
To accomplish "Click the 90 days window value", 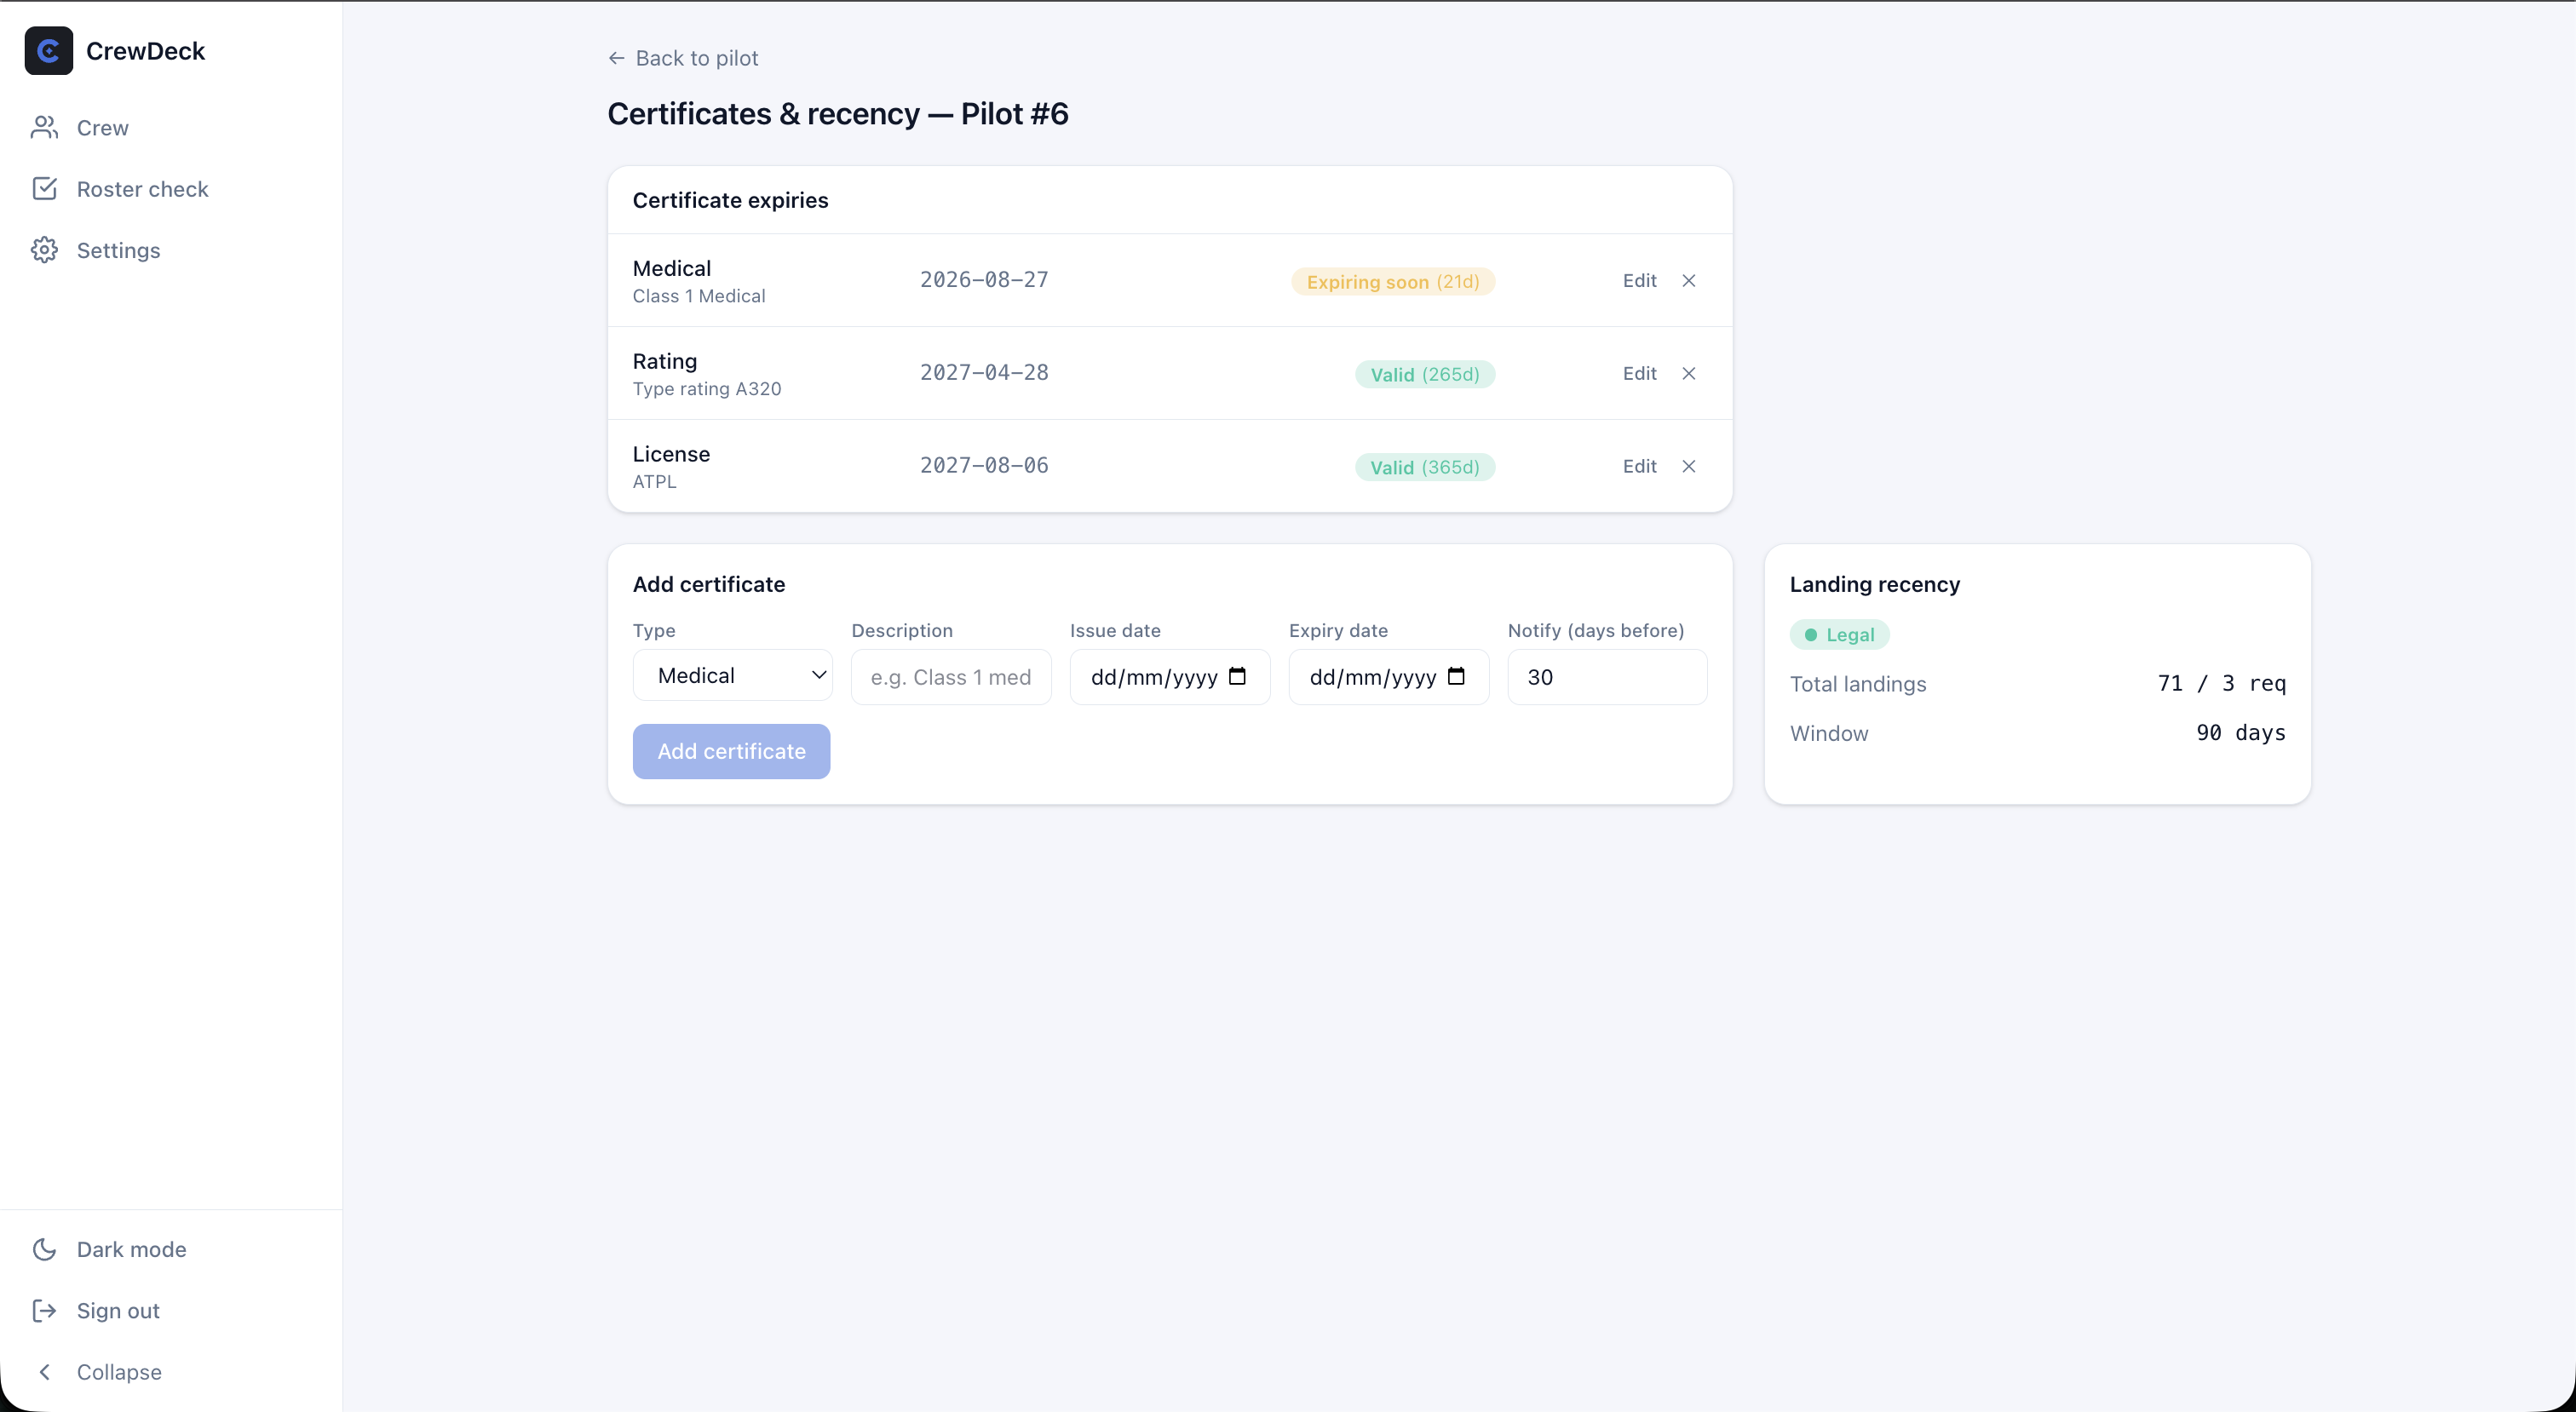I will pyautogui.click(x=2240, y=732).
